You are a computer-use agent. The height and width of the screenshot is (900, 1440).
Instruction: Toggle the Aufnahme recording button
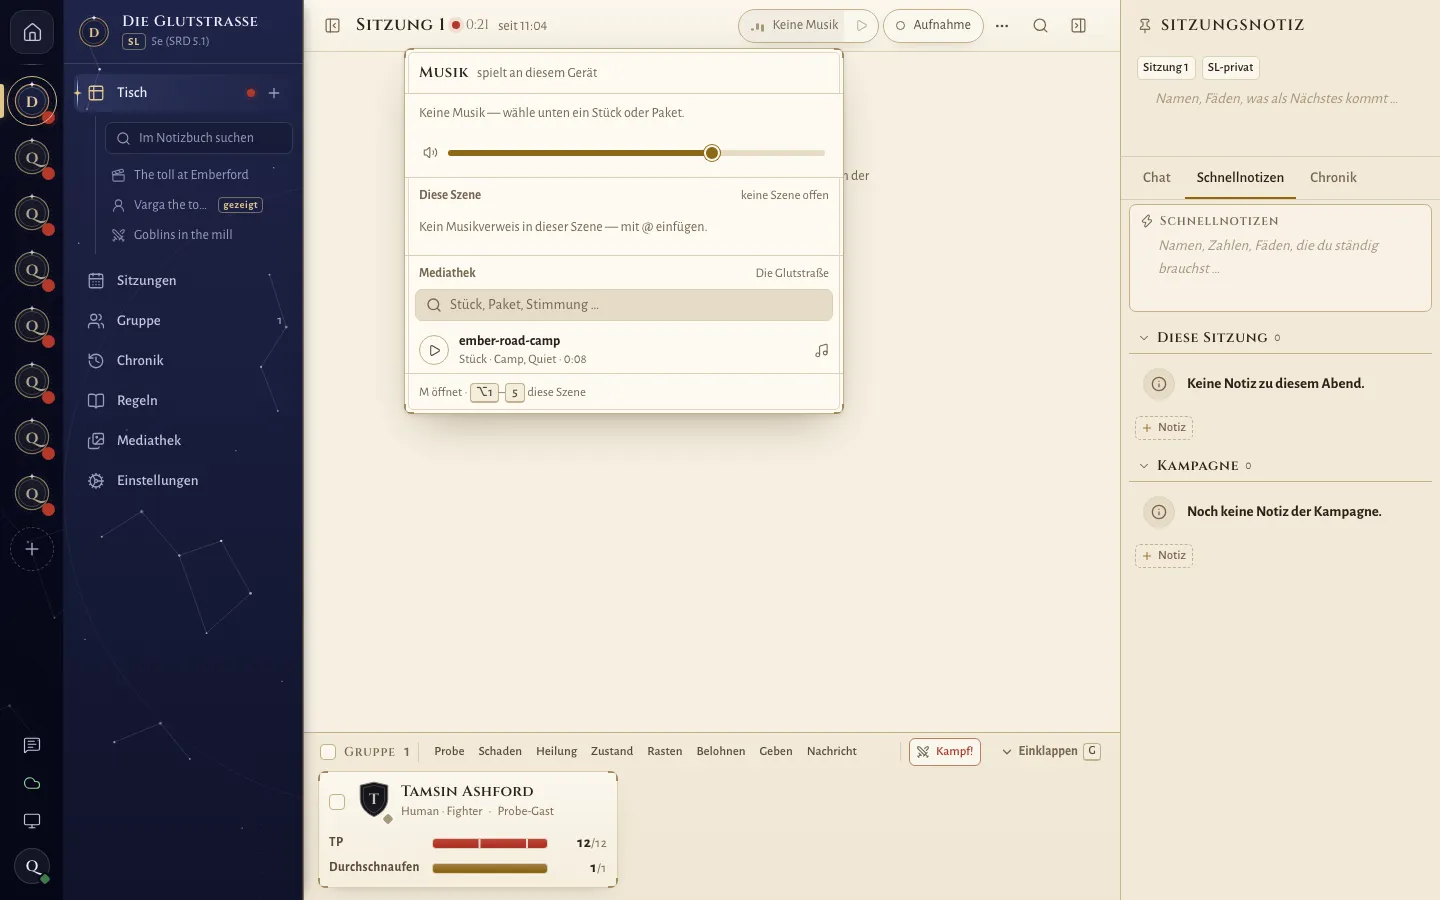933,25
